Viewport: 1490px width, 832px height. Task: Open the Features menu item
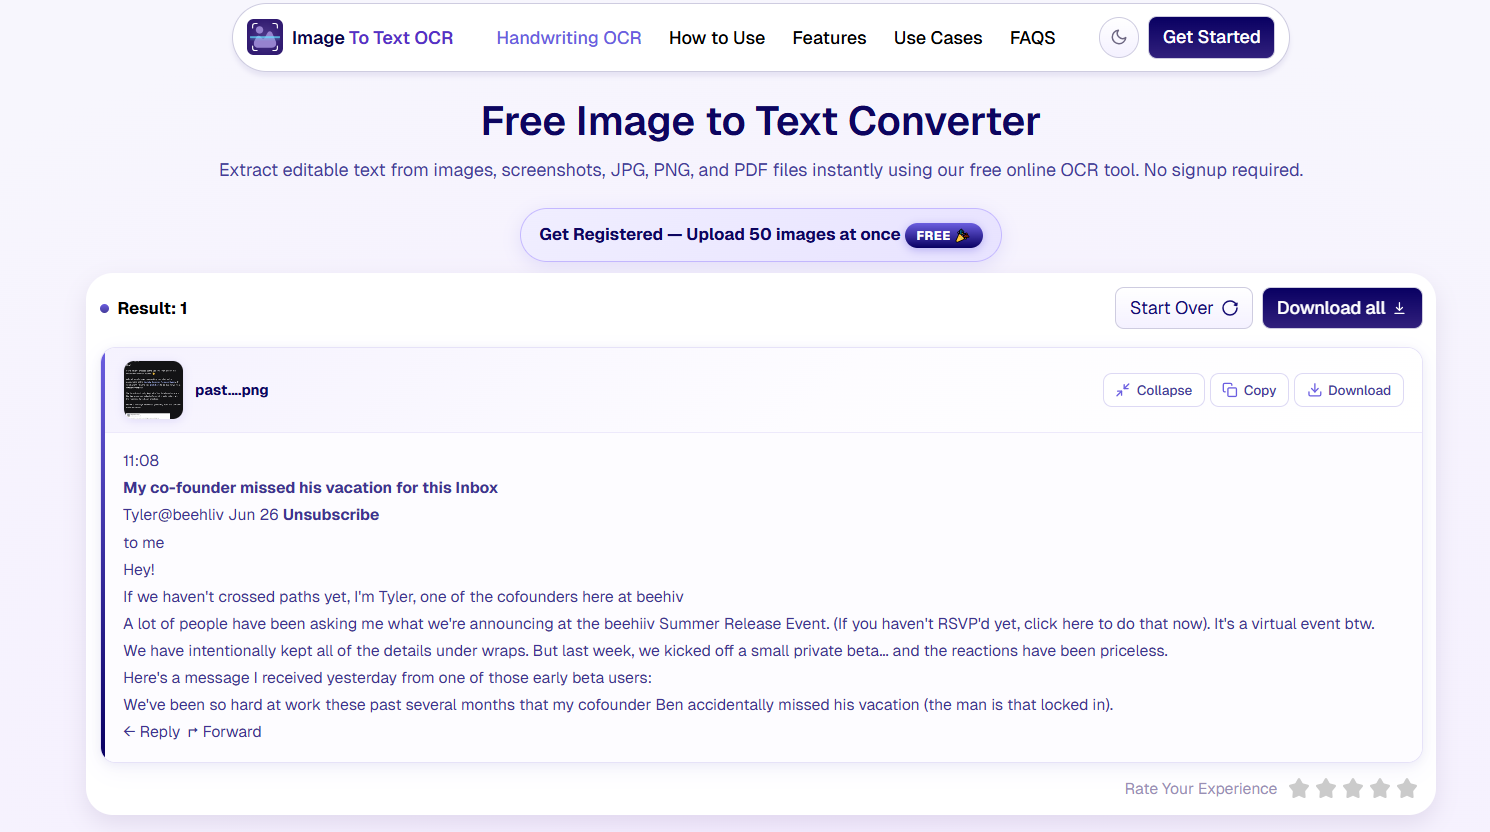tap(829, 38)
